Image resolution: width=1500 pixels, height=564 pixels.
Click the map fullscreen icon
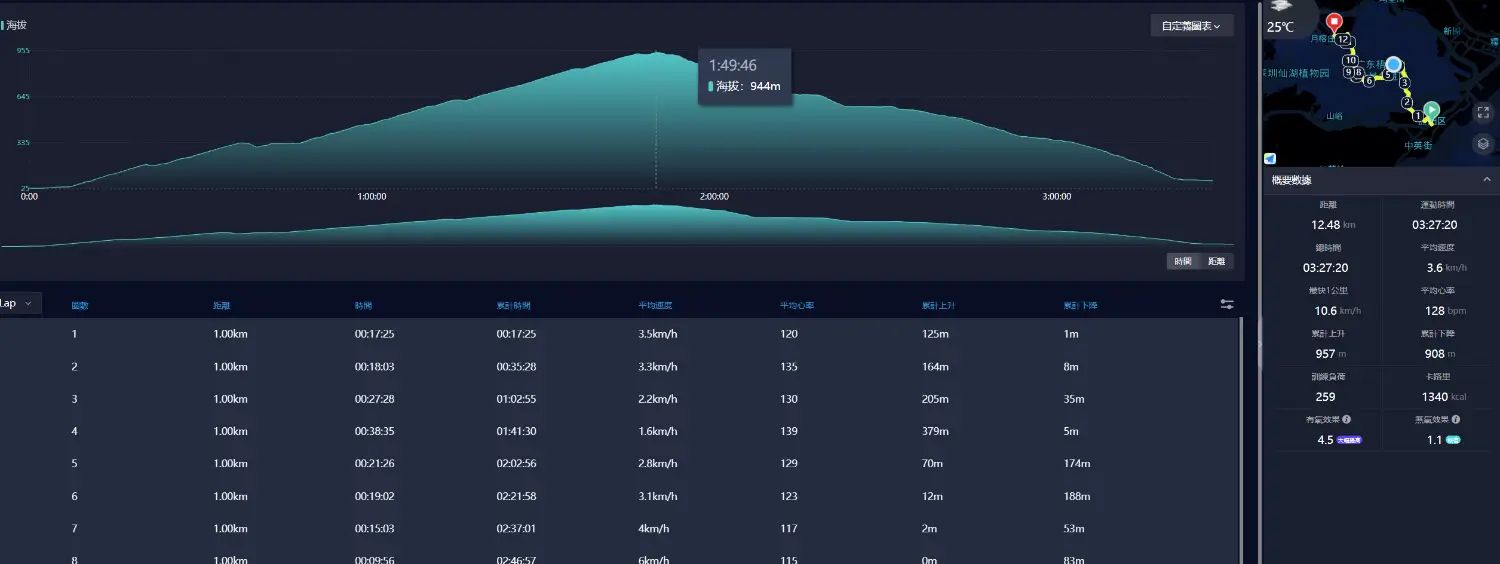1483,115
